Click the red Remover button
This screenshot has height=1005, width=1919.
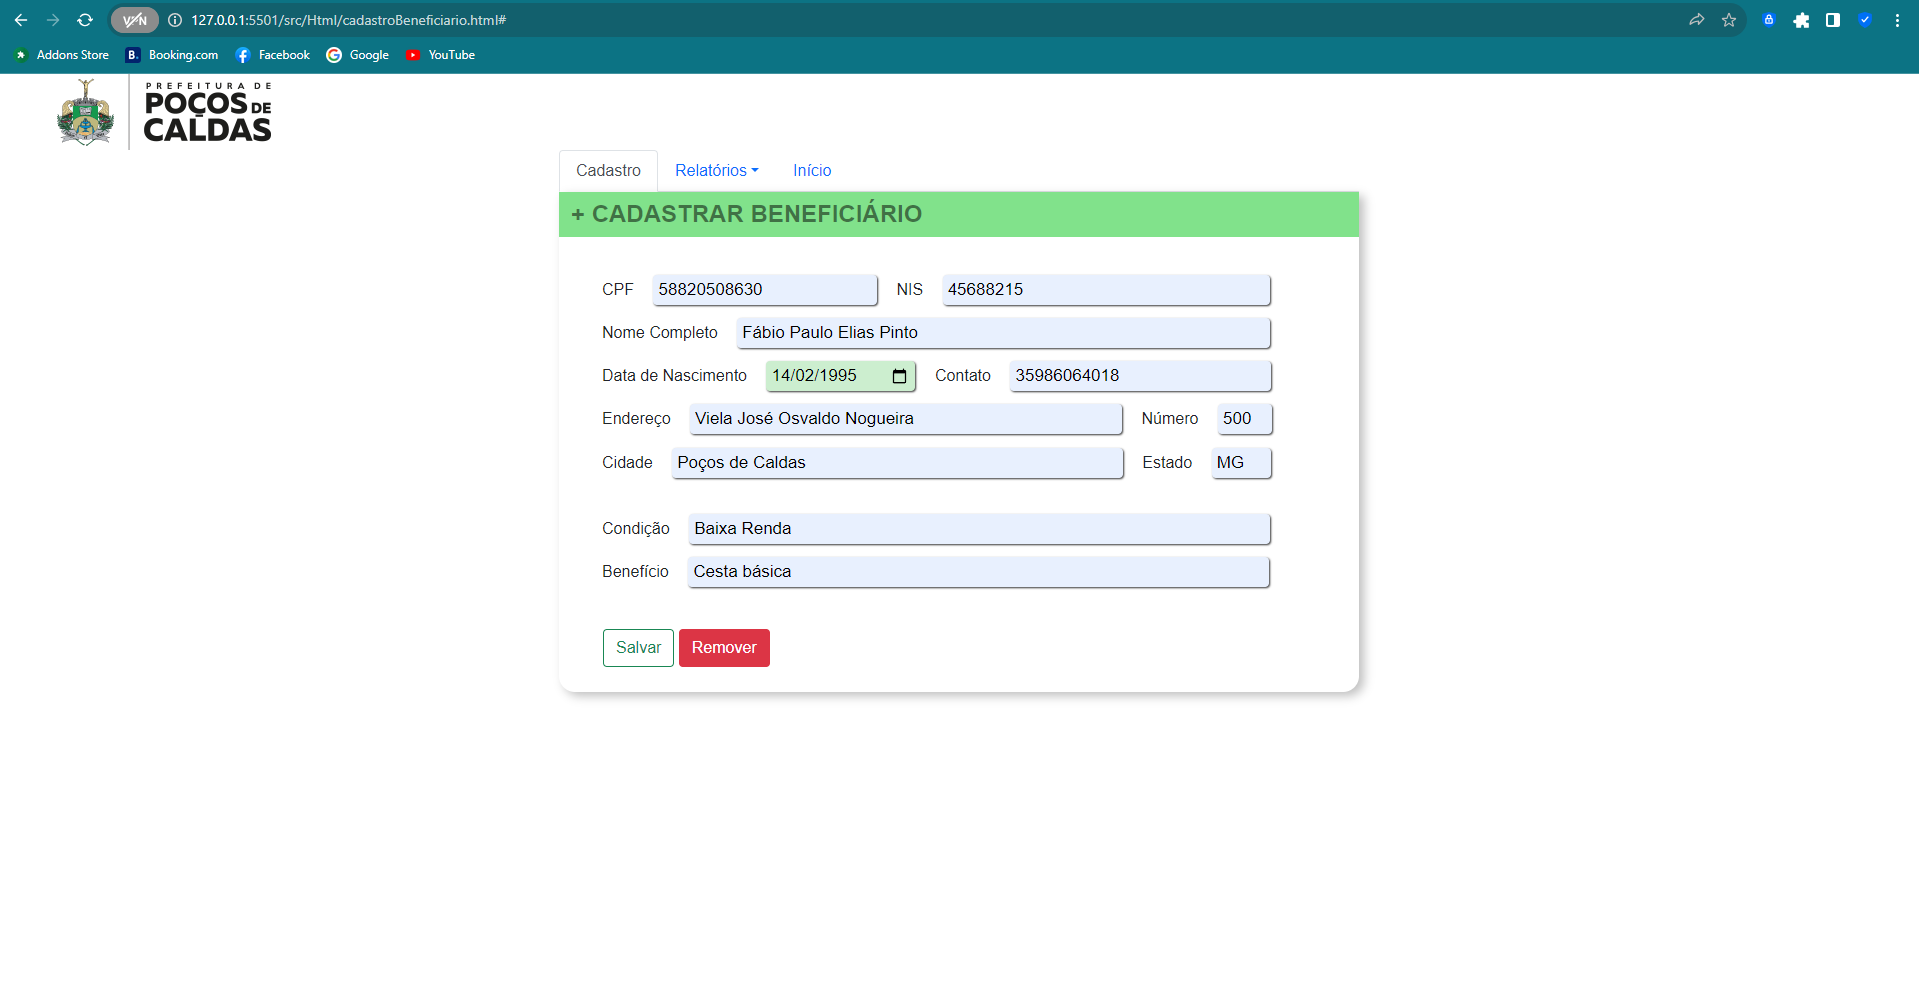[x=724, y=648]
